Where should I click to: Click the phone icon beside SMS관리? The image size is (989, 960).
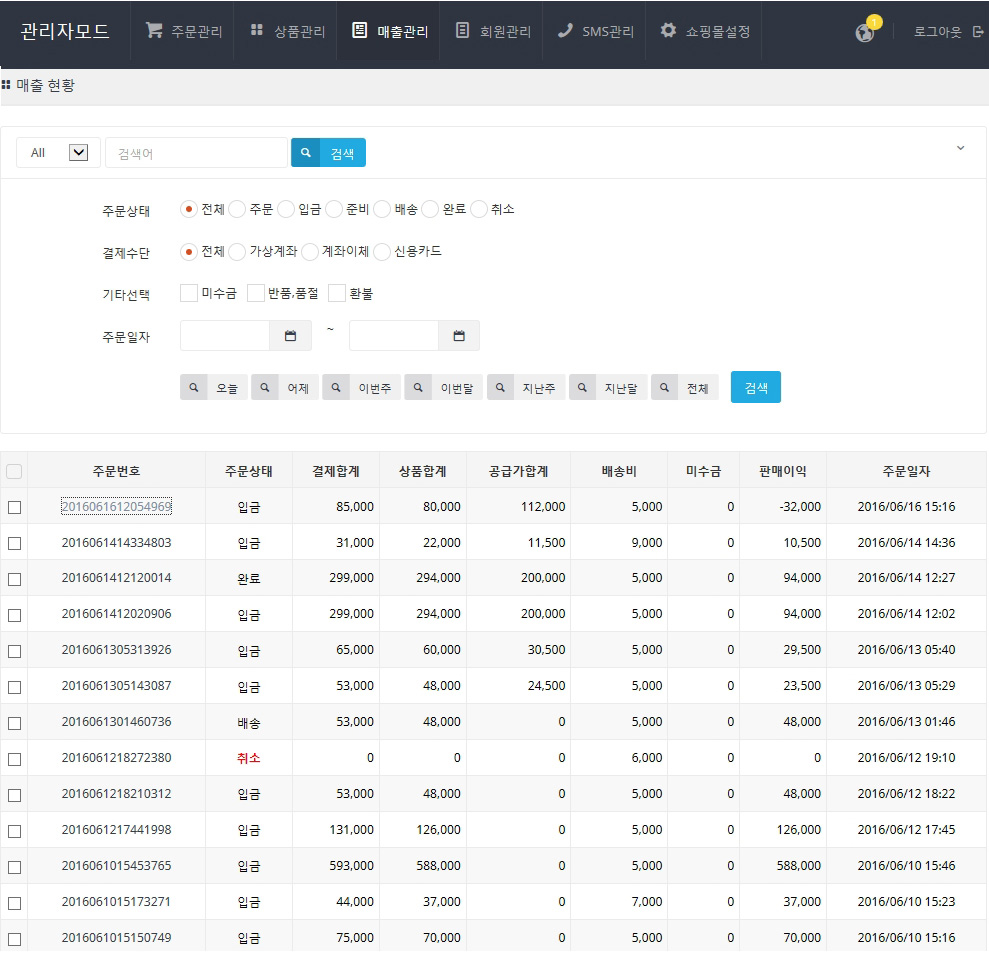coord(565,30)
